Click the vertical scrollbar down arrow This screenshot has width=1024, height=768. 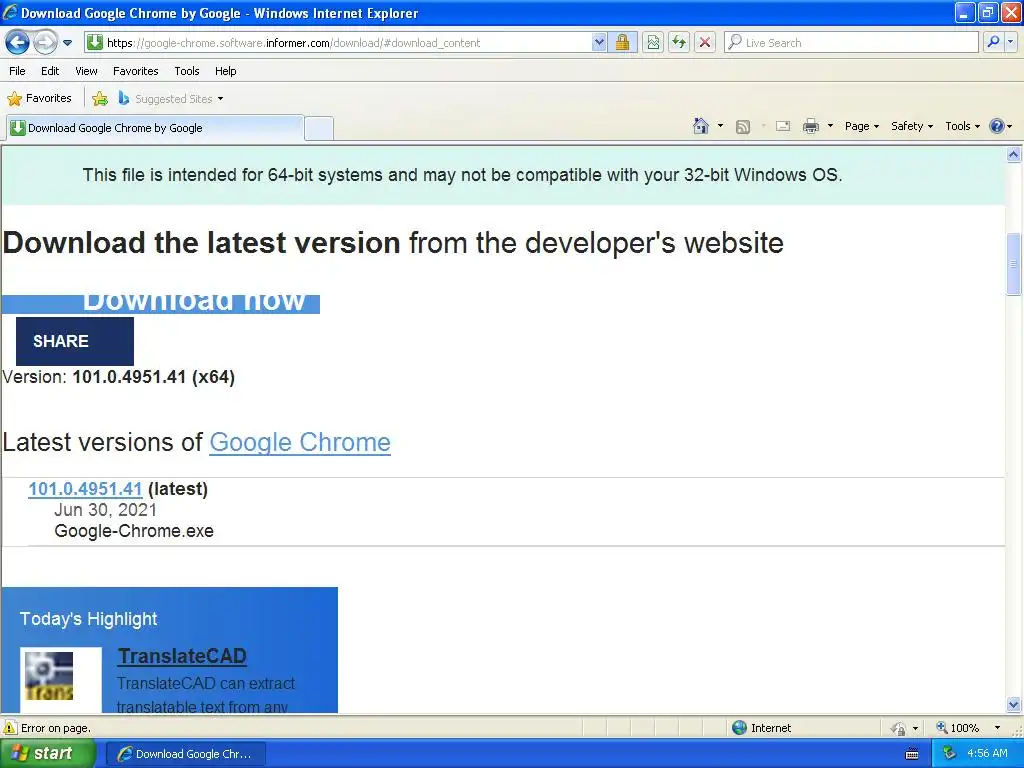pyautogui.click(x=1014, y=705)
